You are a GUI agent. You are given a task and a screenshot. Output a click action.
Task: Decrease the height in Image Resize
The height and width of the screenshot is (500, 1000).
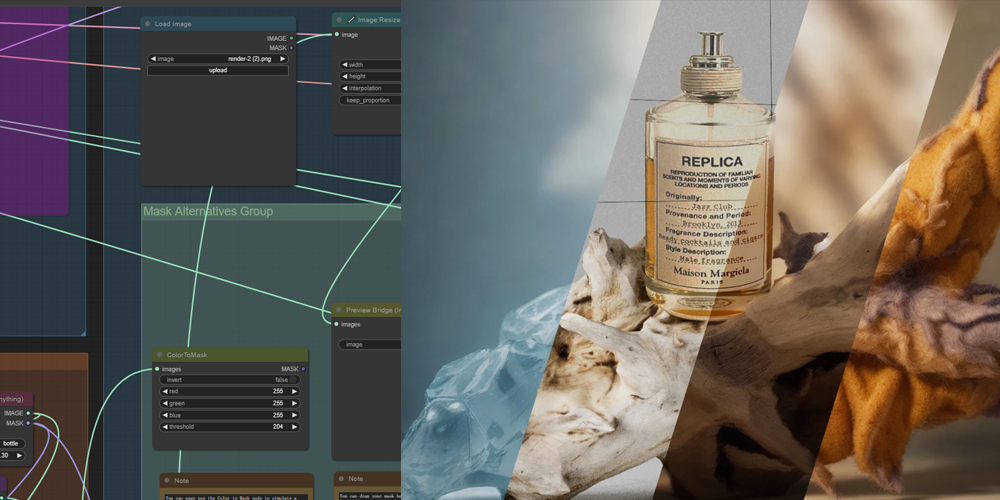tap(344, 77)
